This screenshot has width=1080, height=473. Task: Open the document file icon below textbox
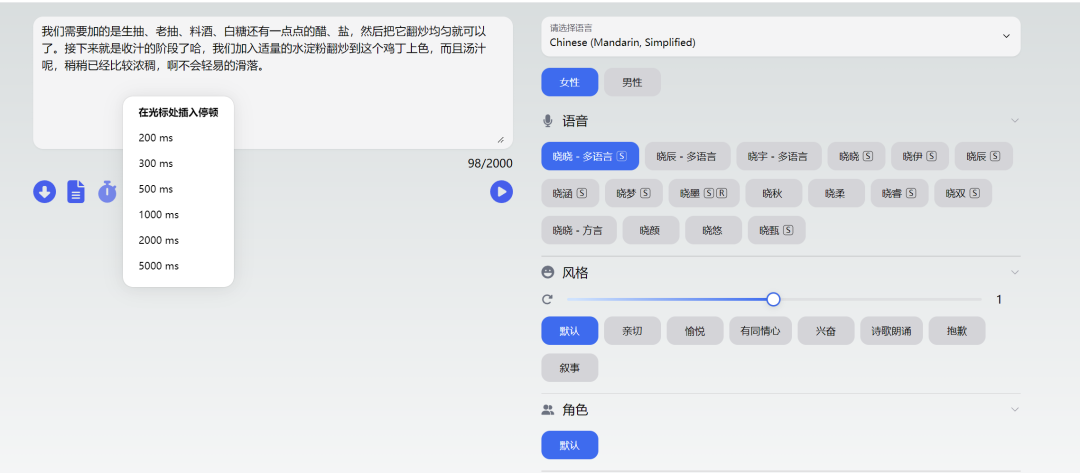click(76, 191)
